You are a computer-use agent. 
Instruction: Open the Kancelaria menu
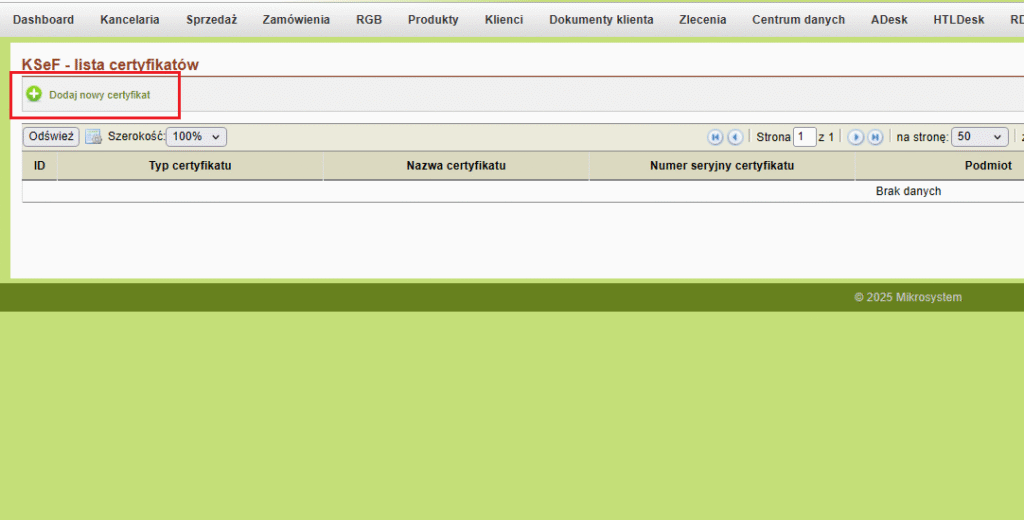pyautogui.click(x=130, y=20)
